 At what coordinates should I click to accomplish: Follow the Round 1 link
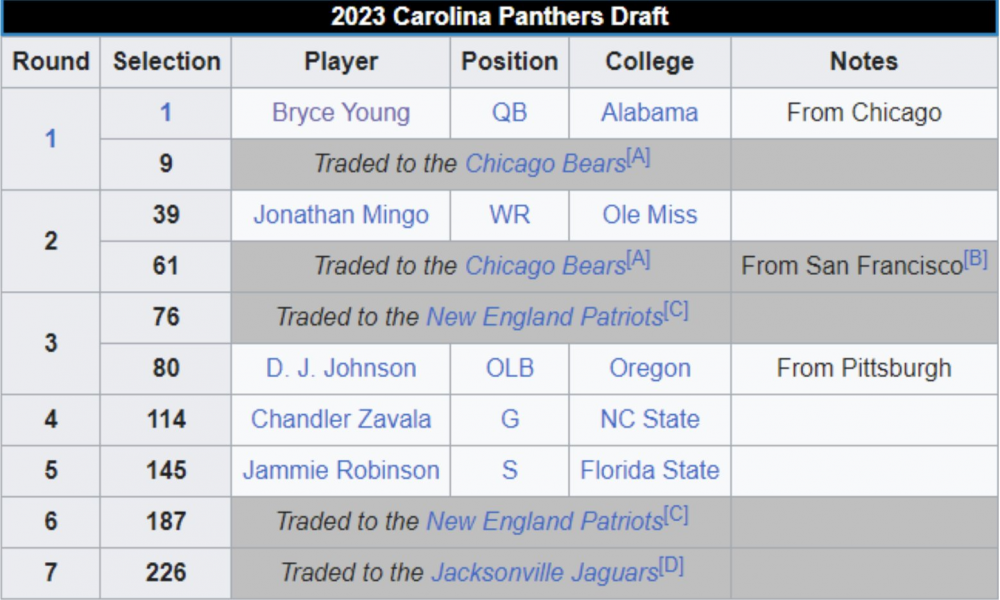coord(51,139)
